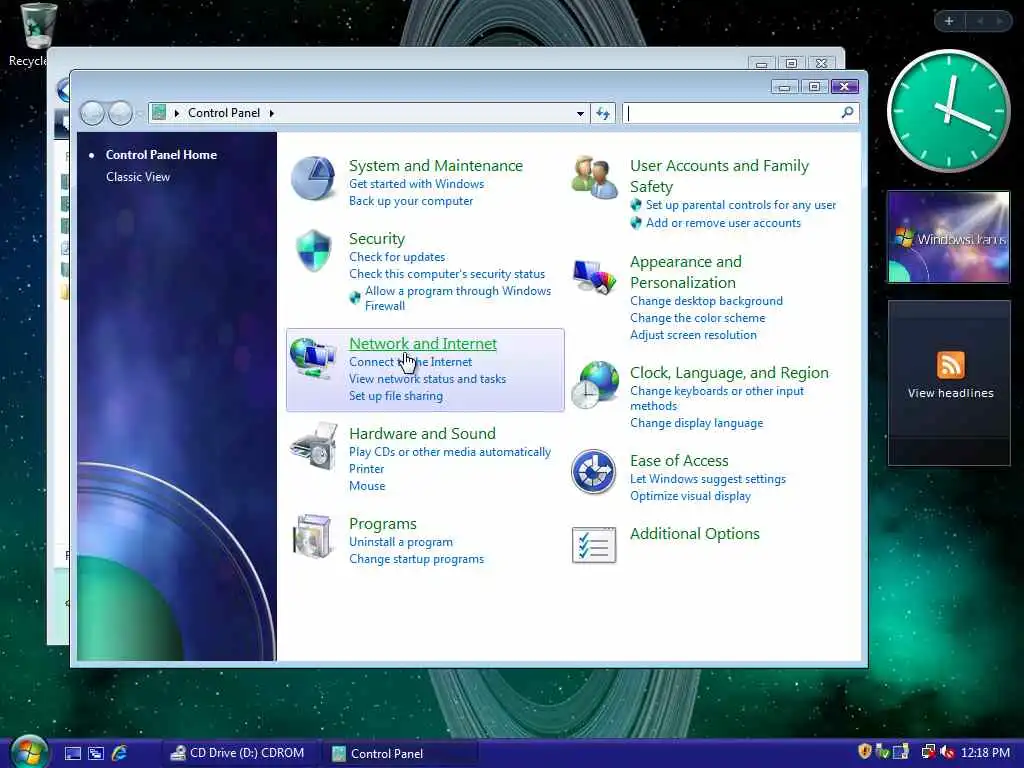Open Network and Internet heading
Image resolution: width=1024 pixels, height=768 pixels.
pyautogui.click(x=423, y=344)
